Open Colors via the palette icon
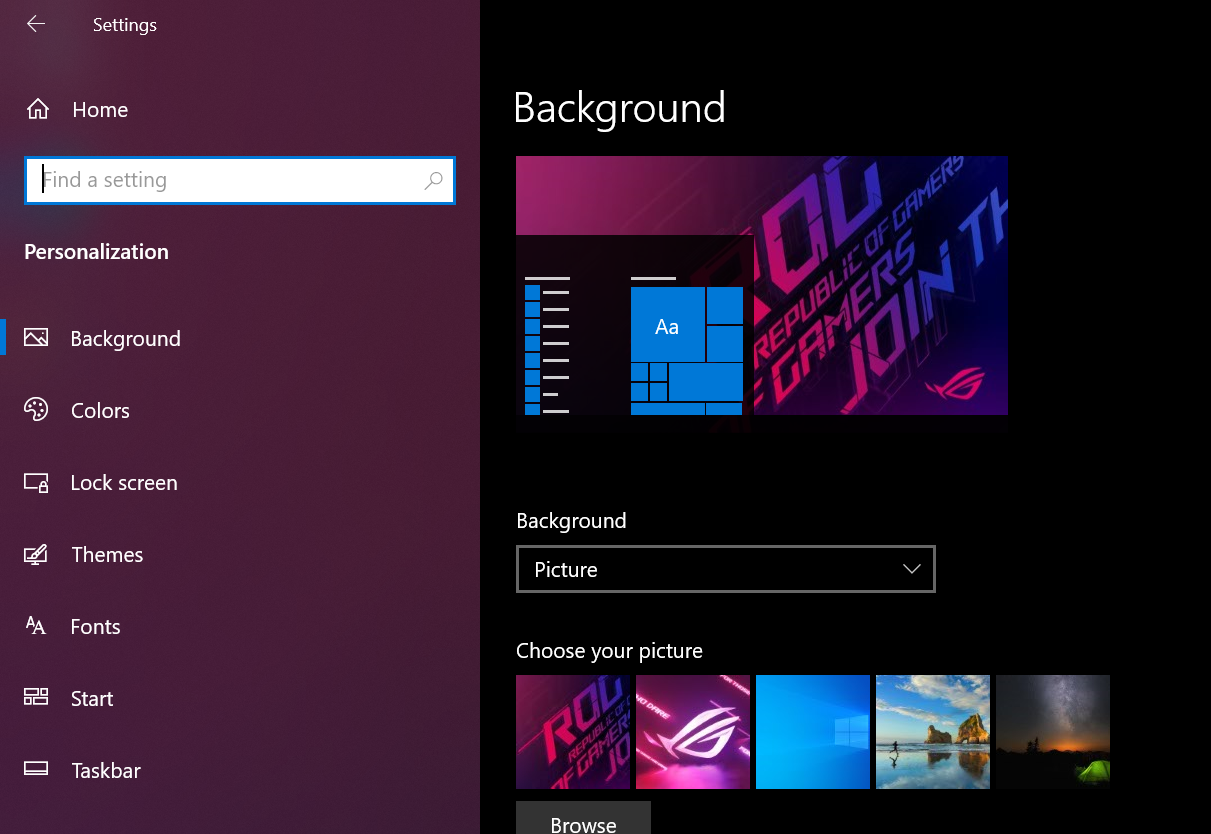The image size is (1211, 834). (x=36, y=410)
